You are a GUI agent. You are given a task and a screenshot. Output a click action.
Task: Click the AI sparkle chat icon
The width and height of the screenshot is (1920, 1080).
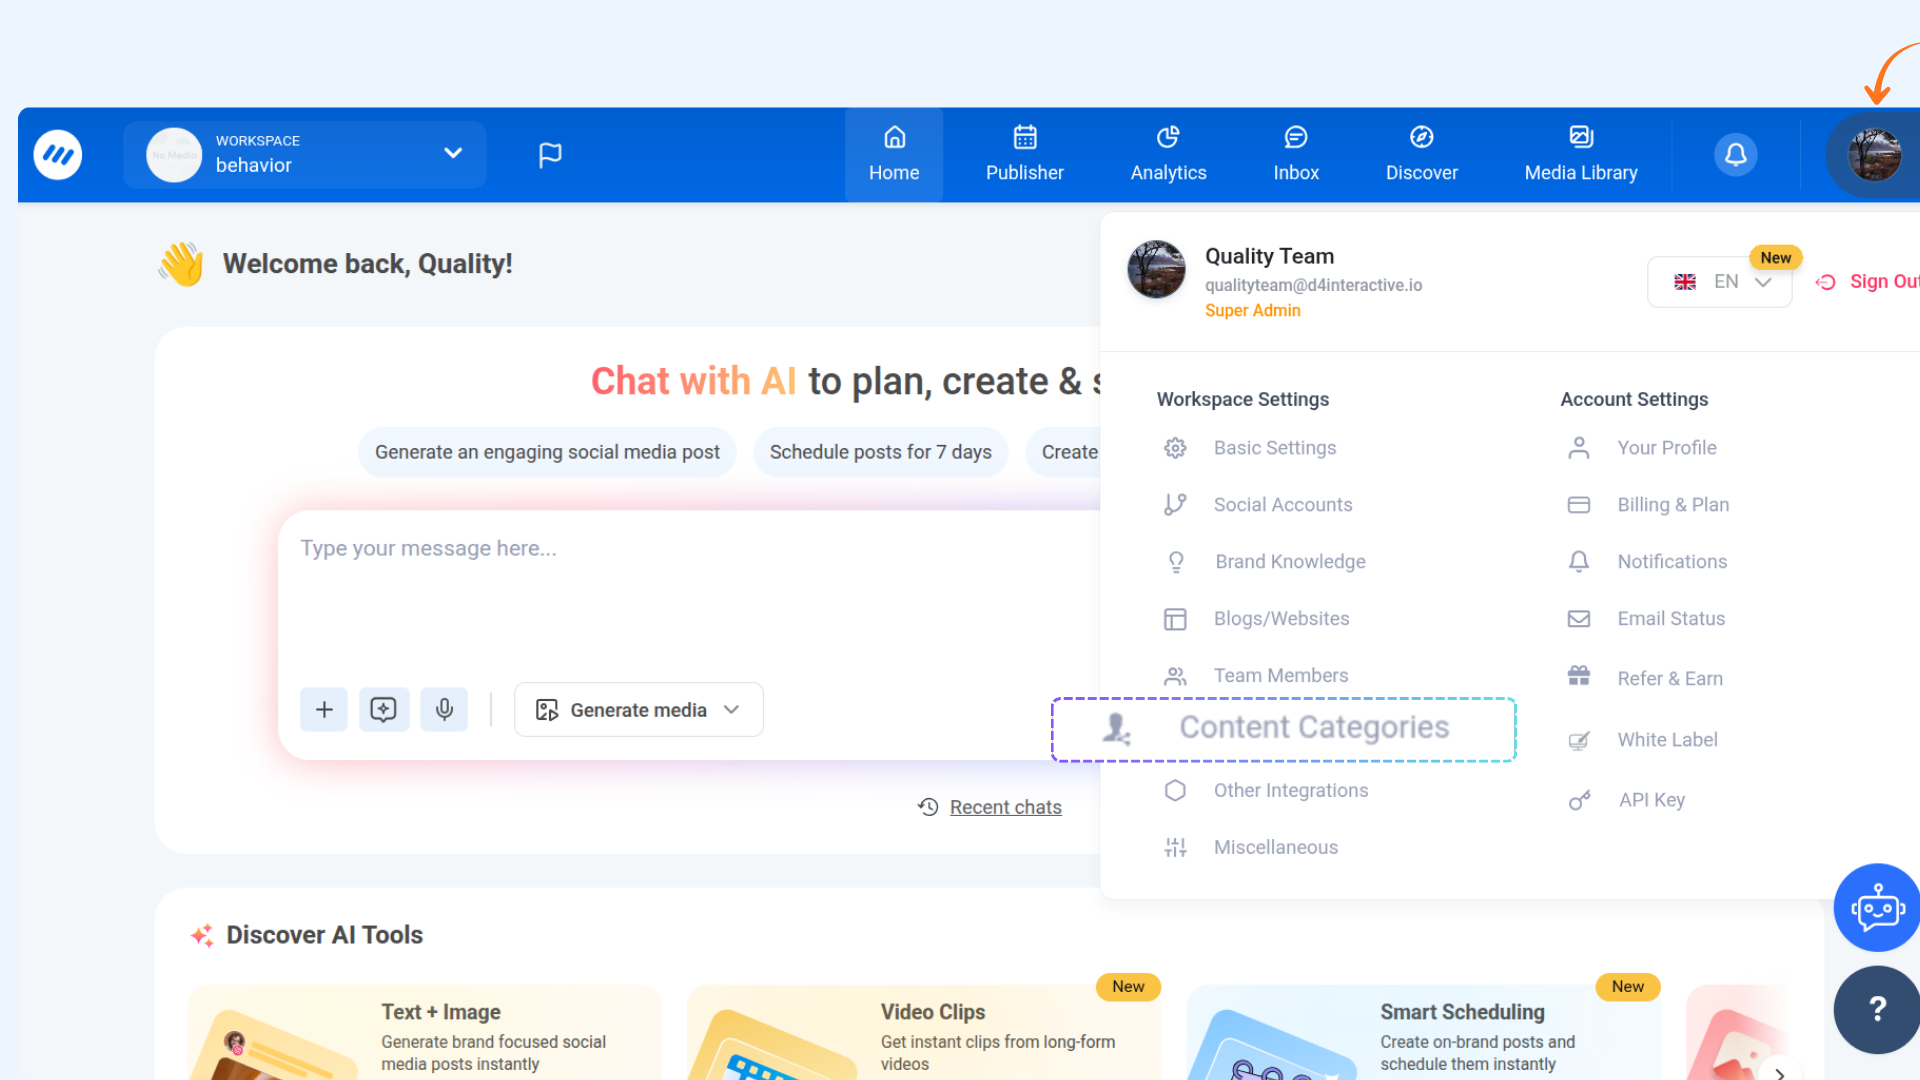pos(384,710)
